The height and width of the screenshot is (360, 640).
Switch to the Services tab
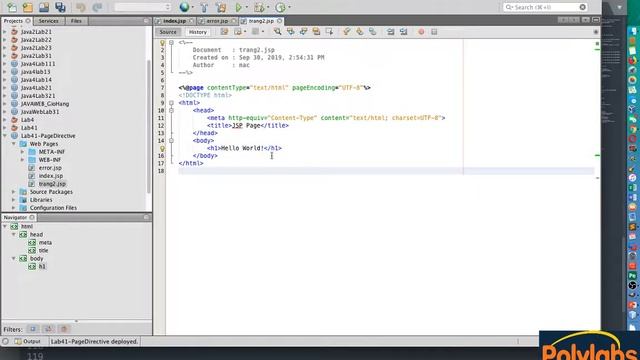[49, 21]
